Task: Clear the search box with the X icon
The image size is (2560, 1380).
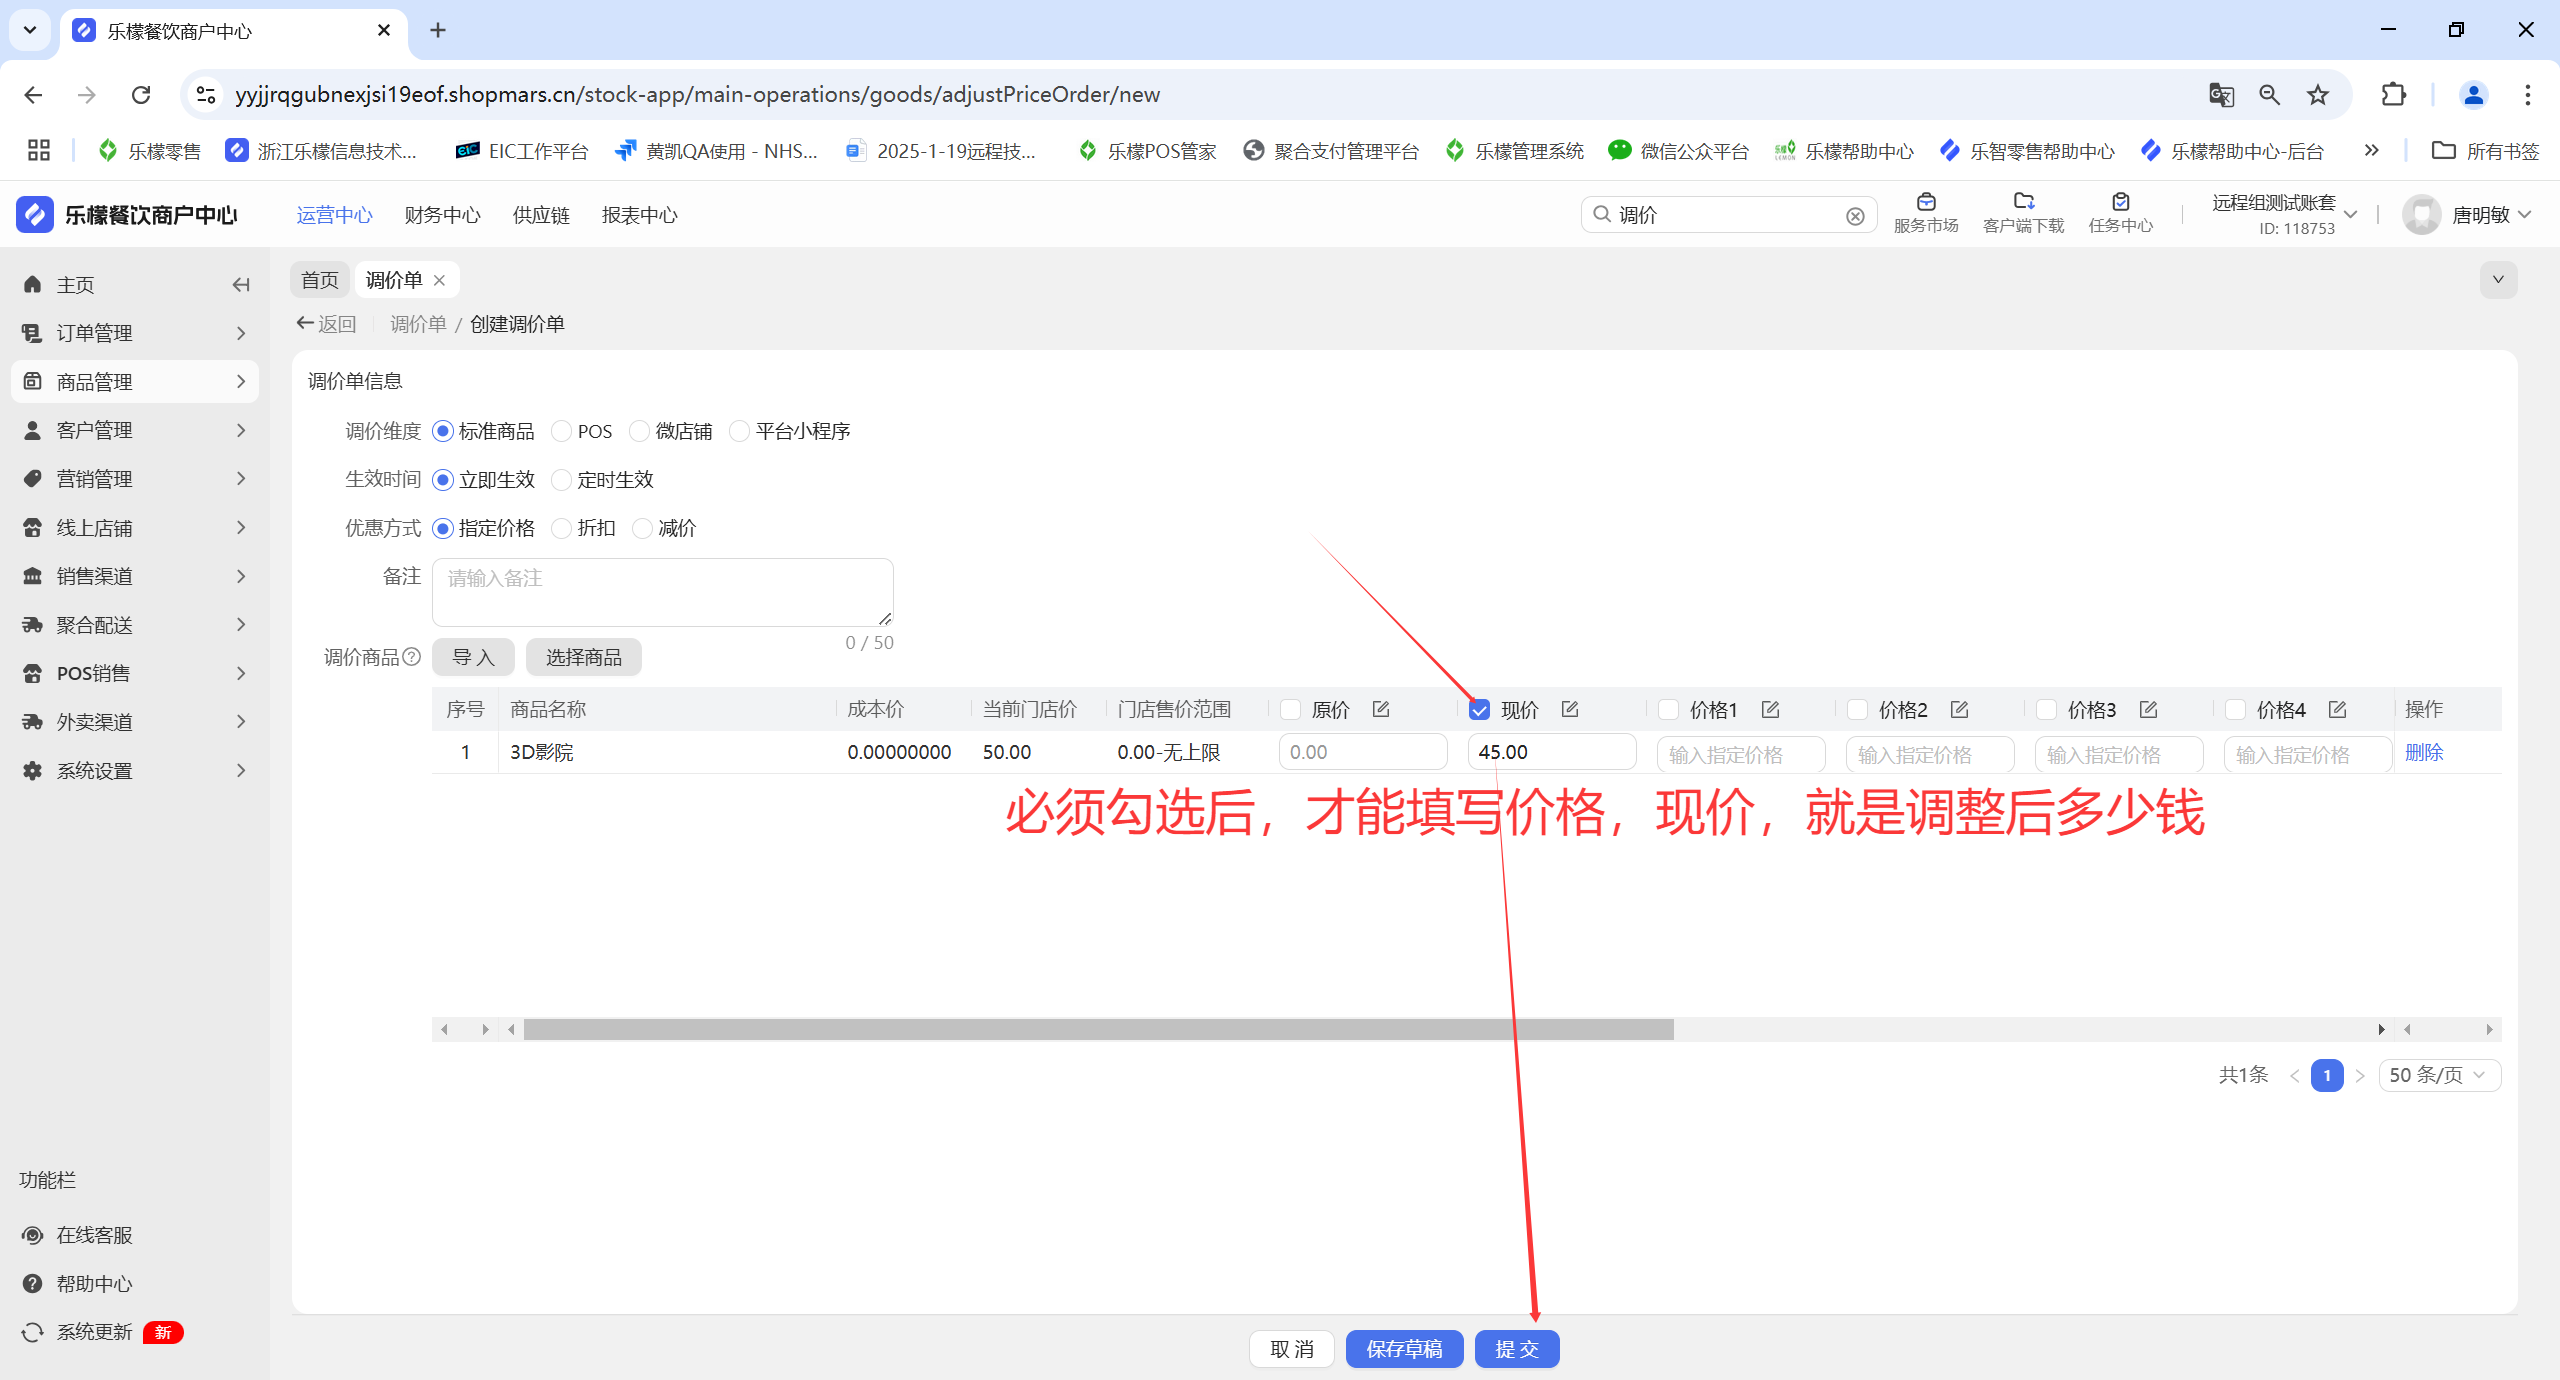Action: click(1855, 216)
